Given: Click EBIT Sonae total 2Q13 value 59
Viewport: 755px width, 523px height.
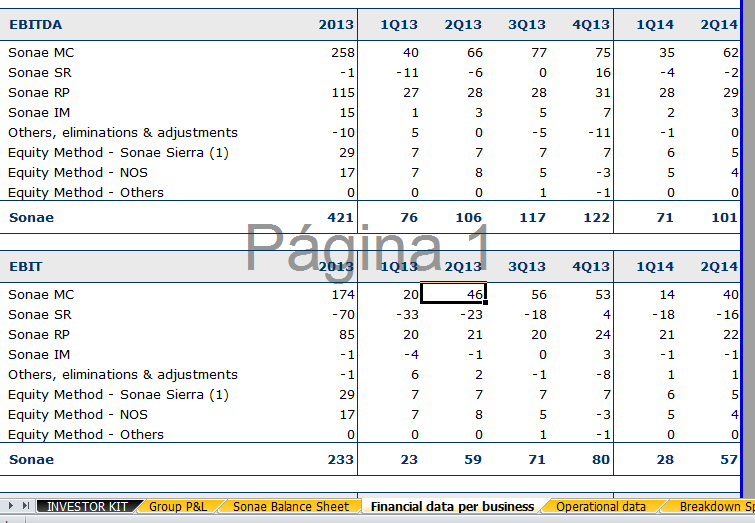Looking at the screenshot, I should click(473, 460).
